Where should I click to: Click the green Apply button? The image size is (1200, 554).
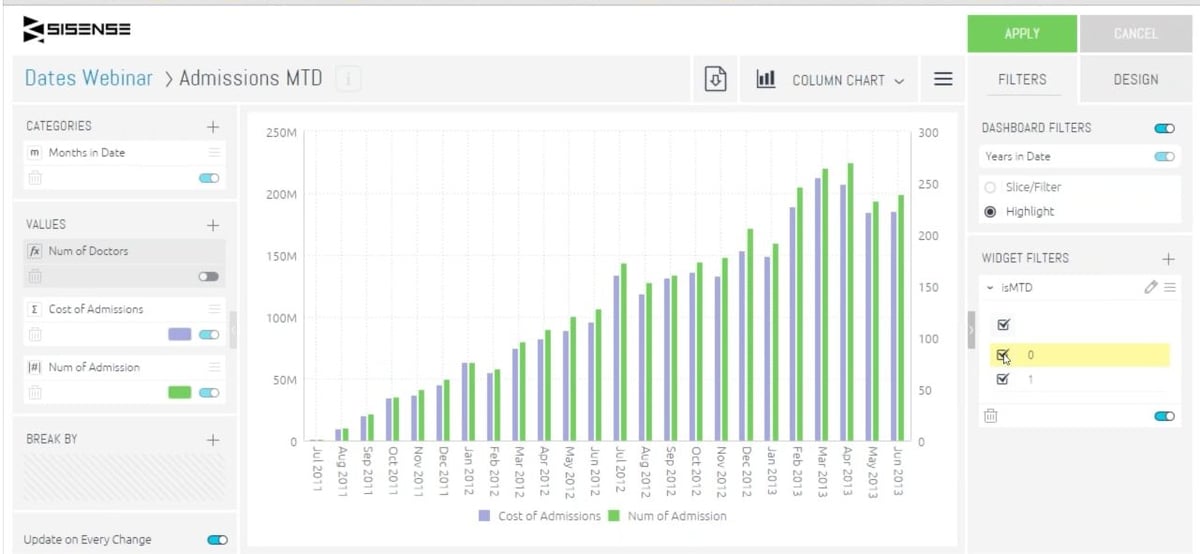click(1022, 34)
